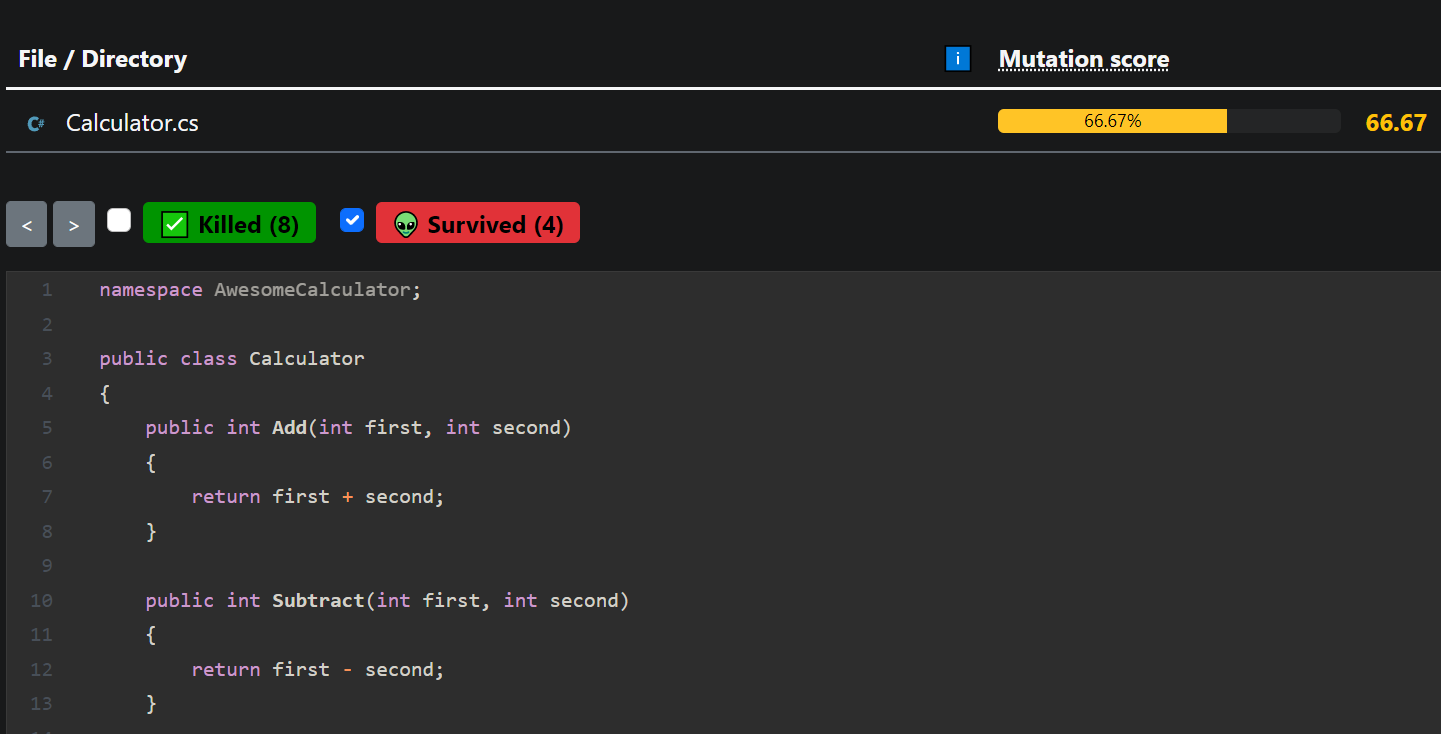Go to next mutant with right arrow

point(73,224)
